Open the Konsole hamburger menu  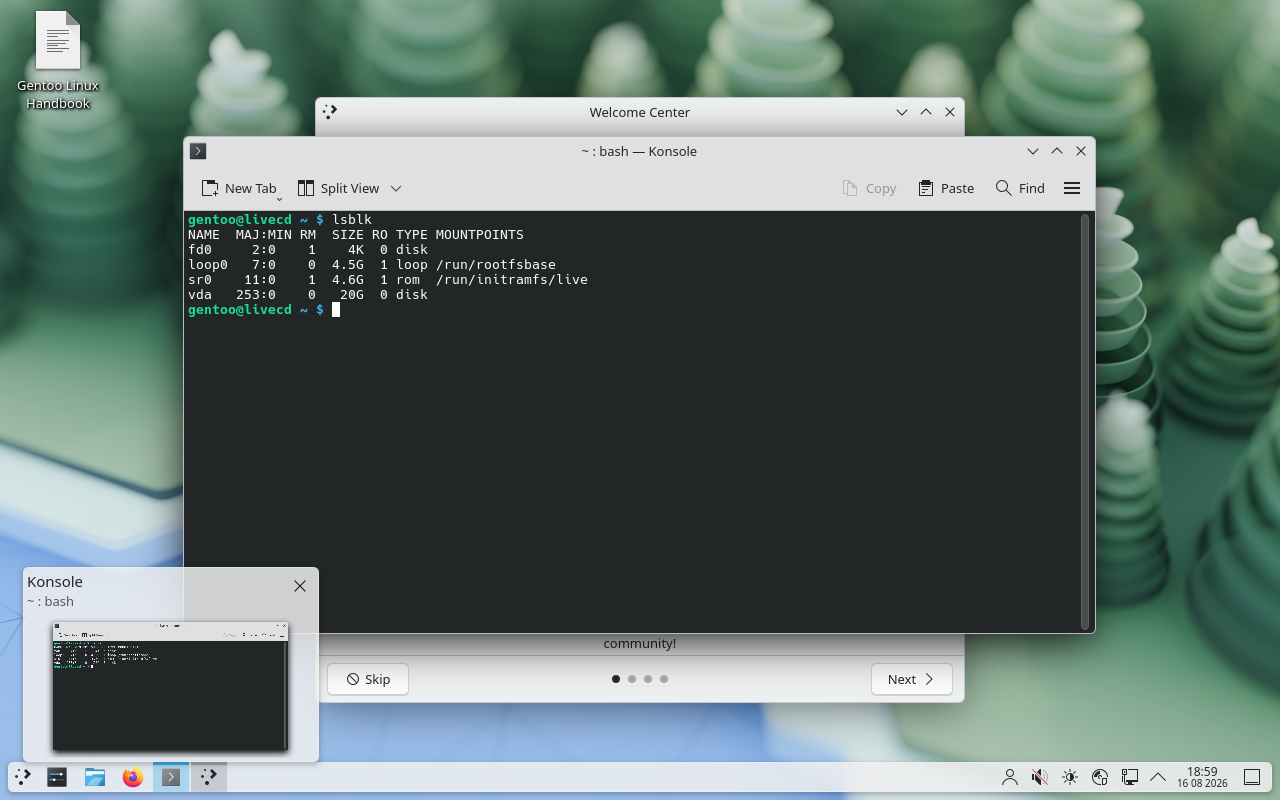[1072, 188]
